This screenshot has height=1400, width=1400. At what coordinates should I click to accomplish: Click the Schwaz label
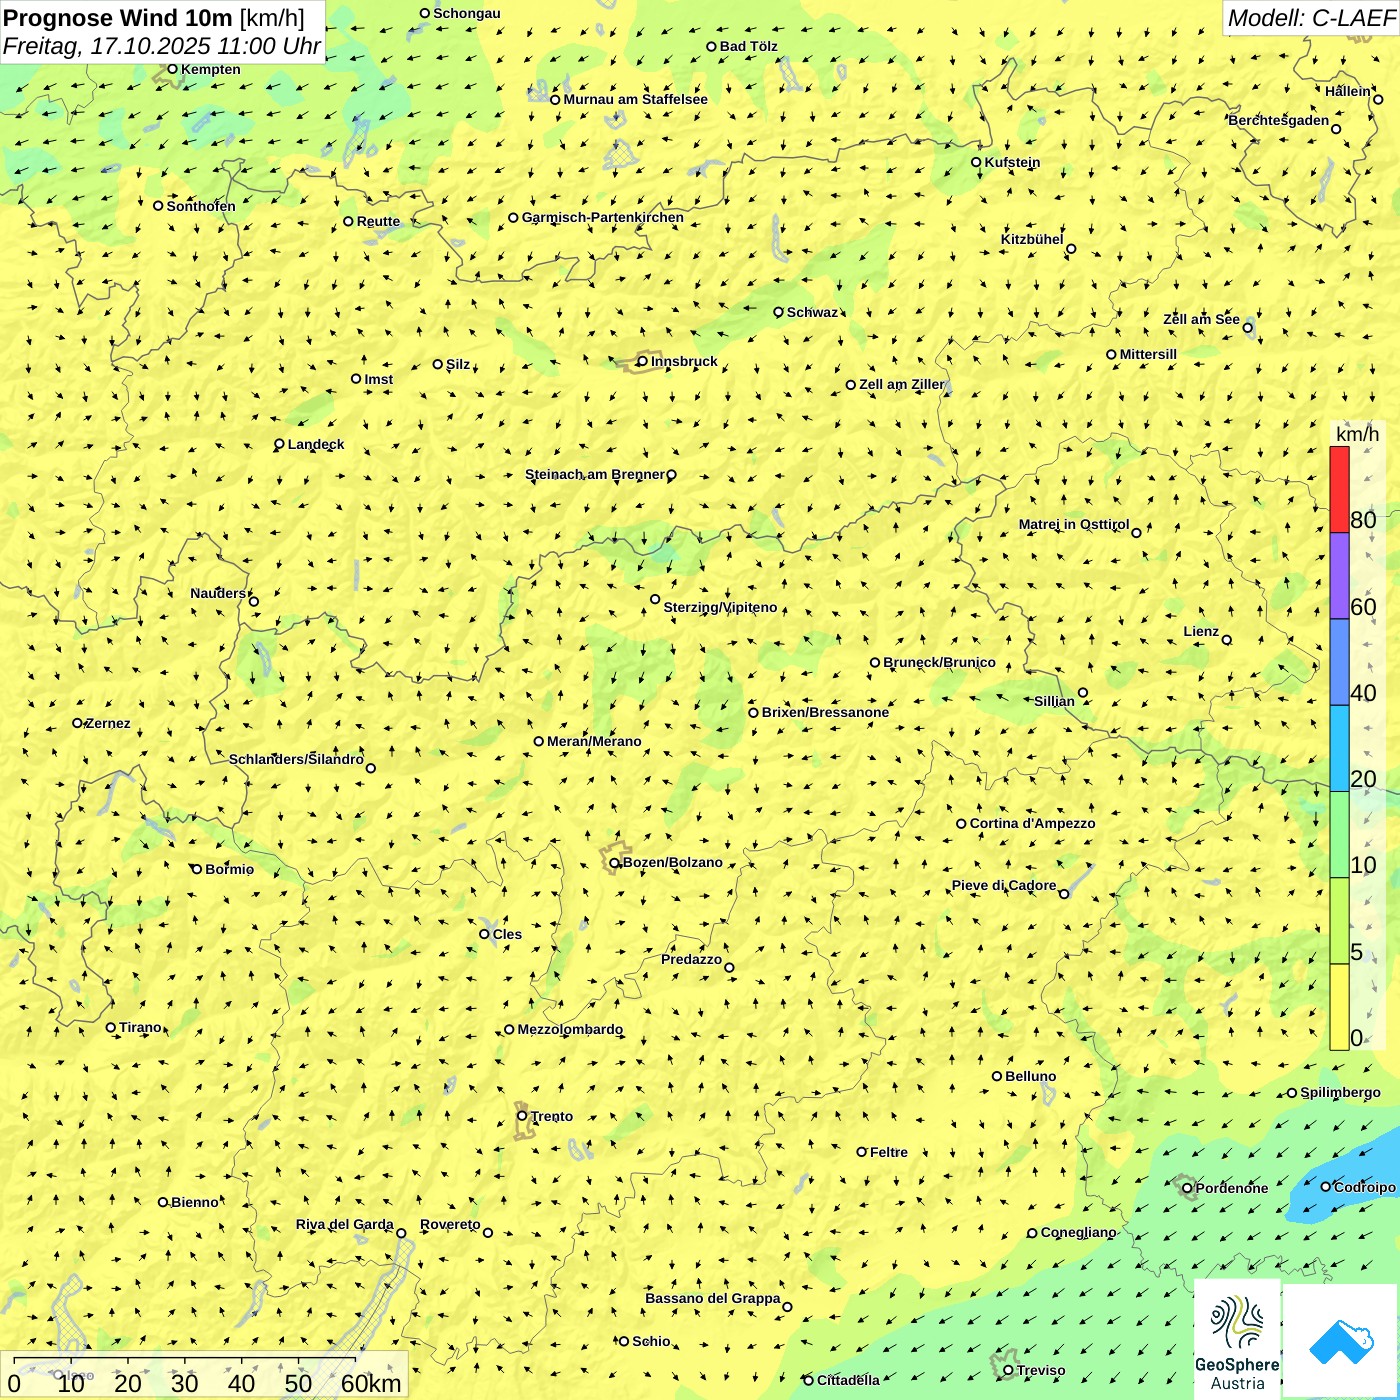click(812, 312)
